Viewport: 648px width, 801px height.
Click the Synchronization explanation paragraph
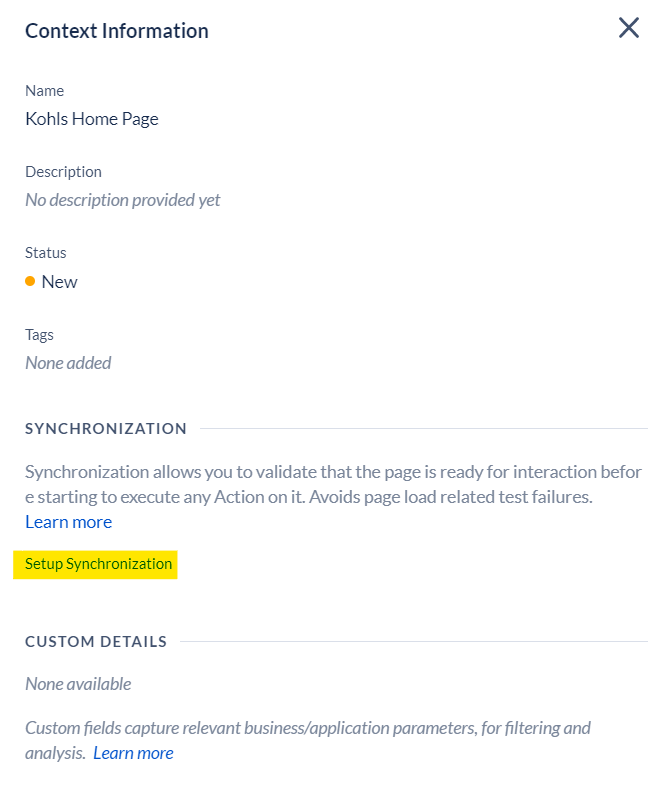pos(333,484)
